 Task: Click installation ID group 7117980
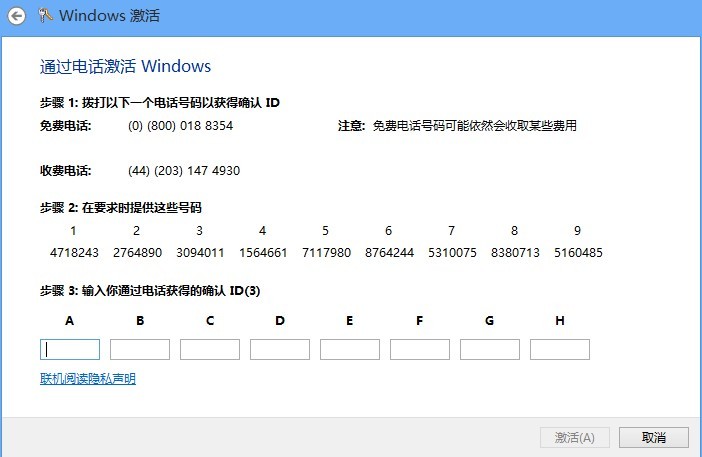[326, 253]
